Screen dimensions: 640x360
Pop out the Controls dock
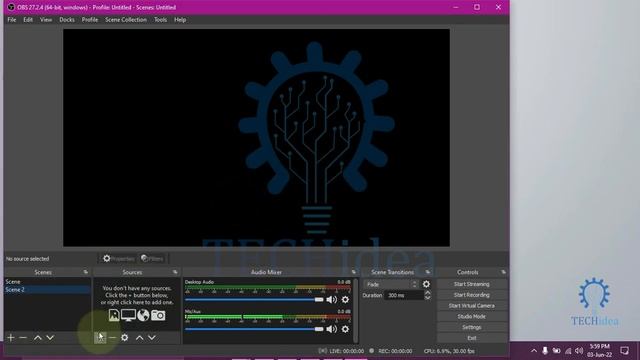(x=503, y=272)
